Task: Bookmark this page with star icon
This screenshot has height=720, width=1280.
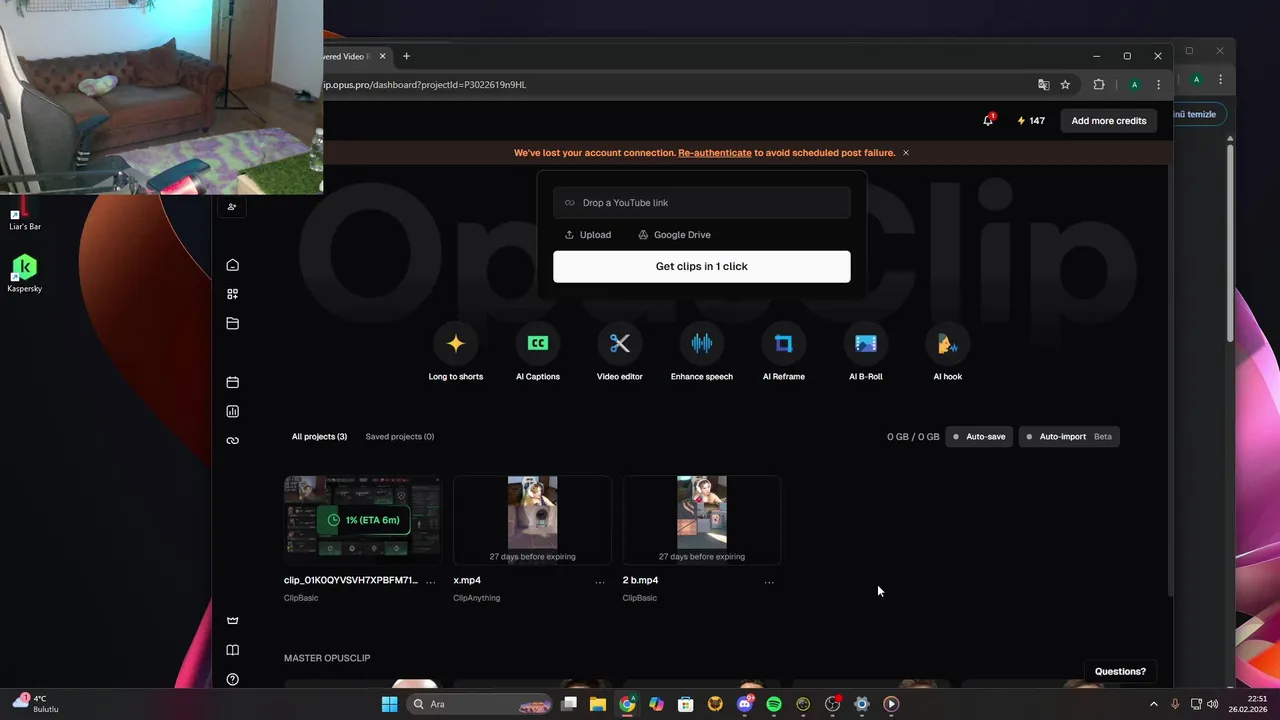Action: click(1066, 85)
